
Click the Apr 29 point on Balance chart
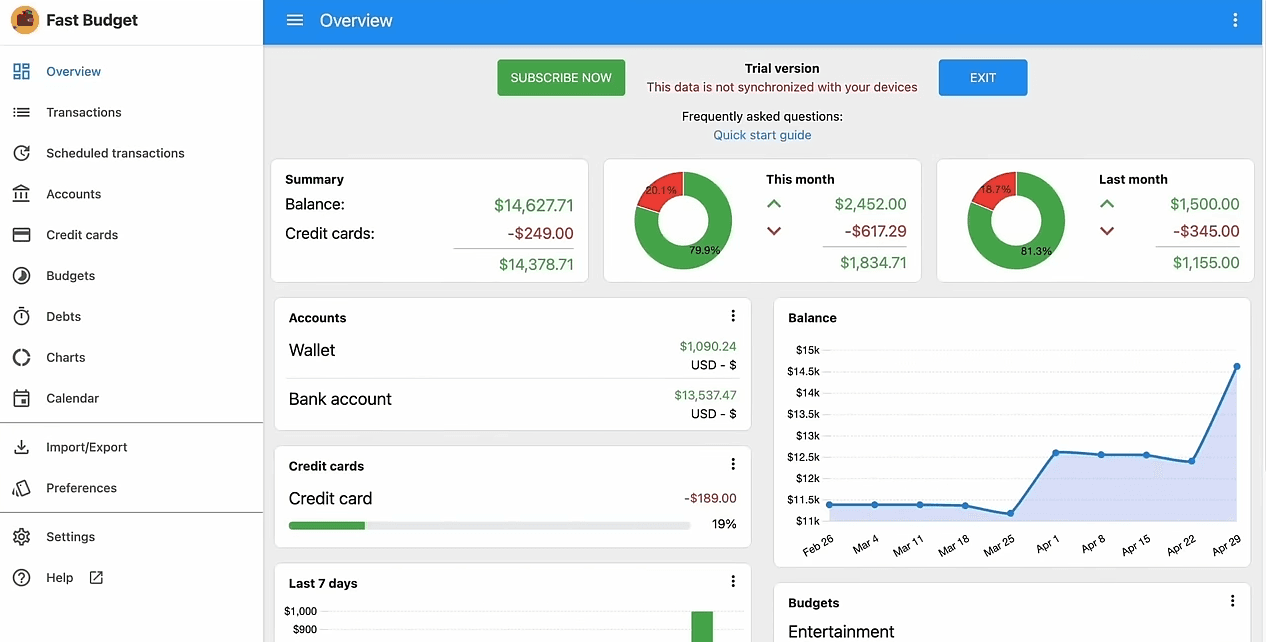click(1237, 367)
